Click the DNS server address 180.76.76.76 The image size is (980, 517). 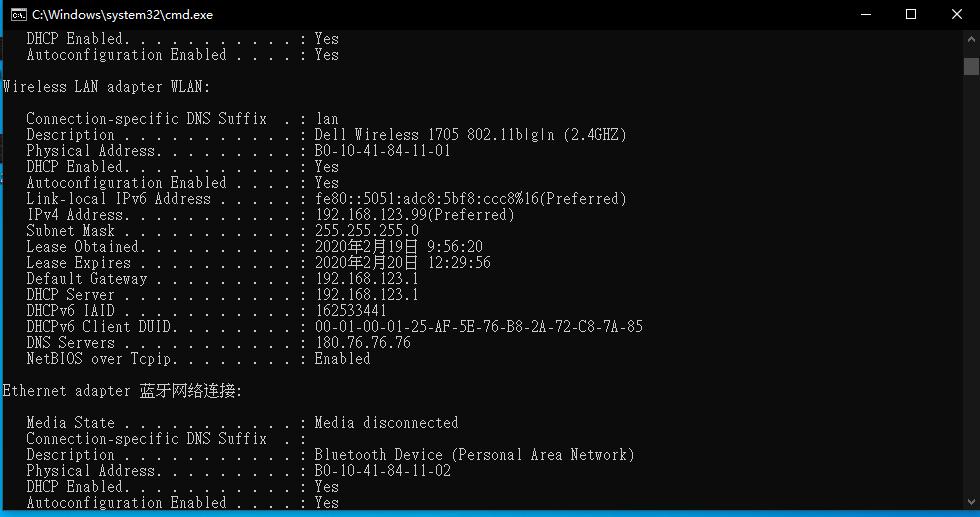click(x=362, y=343)
